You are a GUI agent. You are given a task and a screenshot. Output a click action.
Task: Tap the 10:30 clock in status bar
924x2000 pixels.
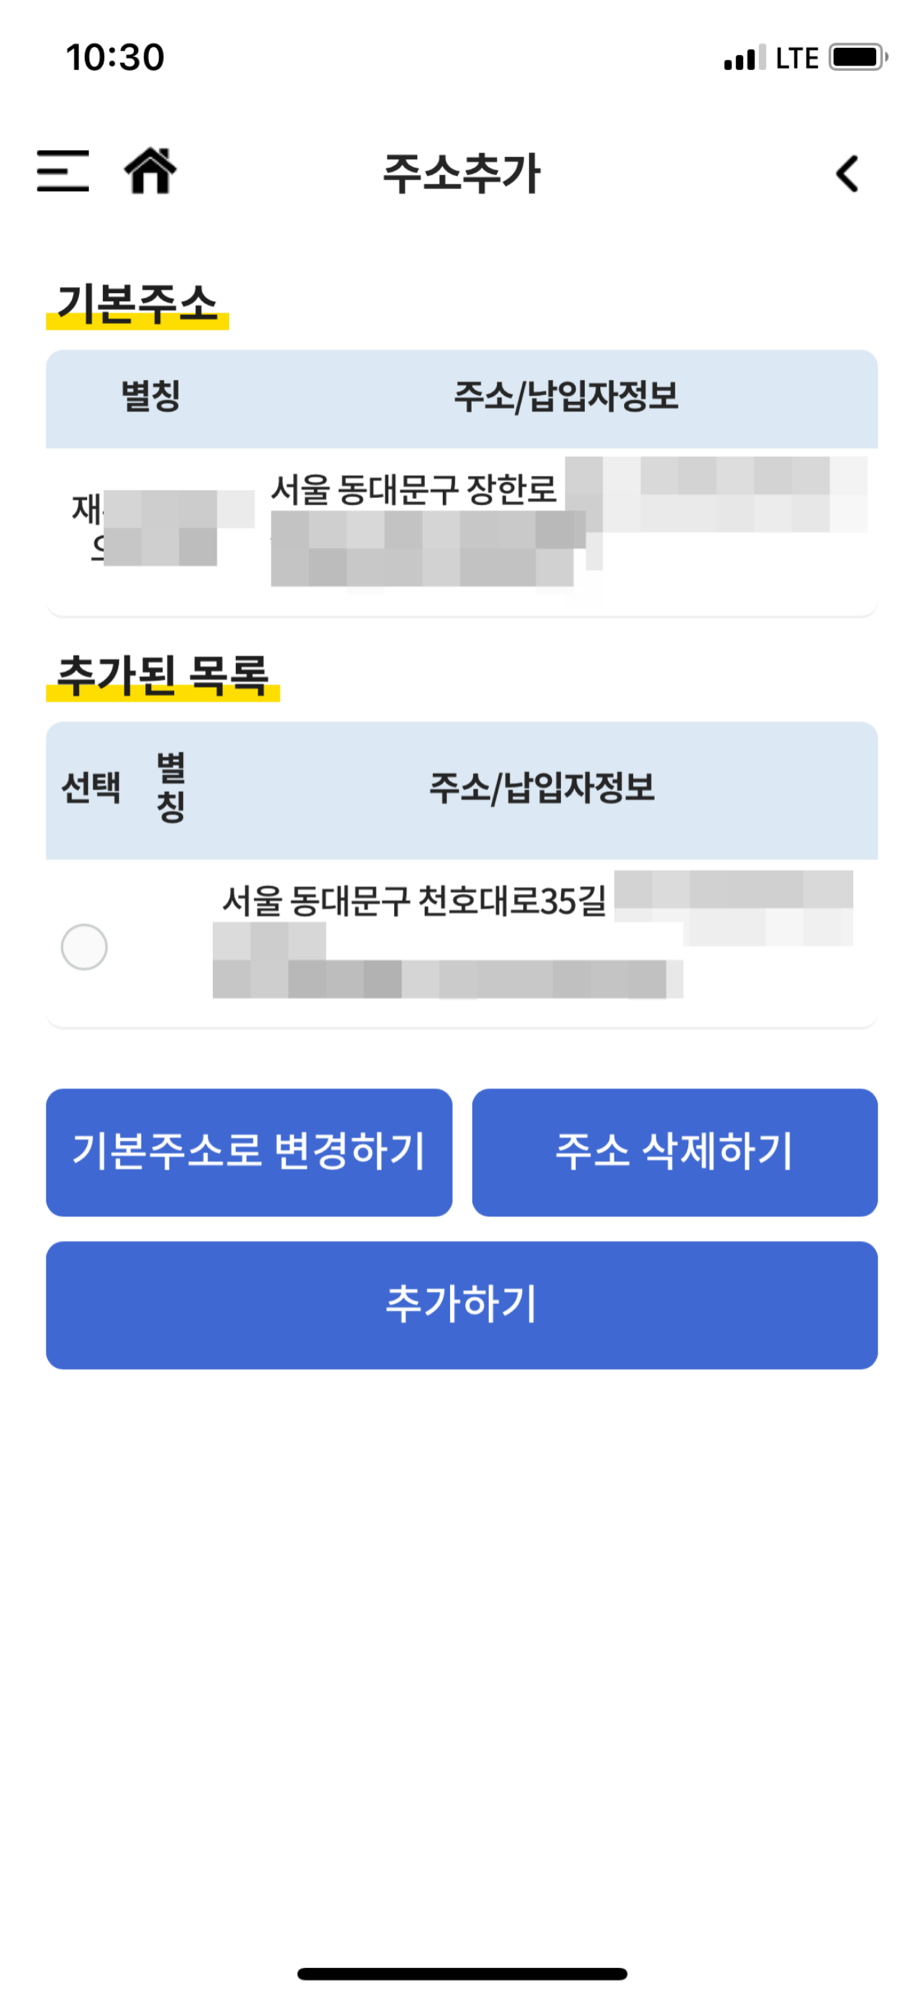pos(115,58)
